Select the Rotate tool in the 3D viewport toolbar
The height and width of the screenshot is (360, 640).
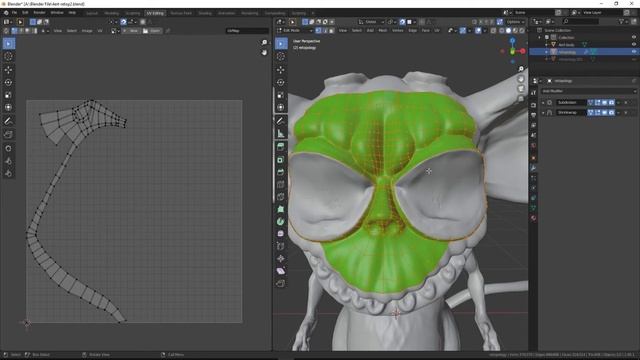(281, 82)
